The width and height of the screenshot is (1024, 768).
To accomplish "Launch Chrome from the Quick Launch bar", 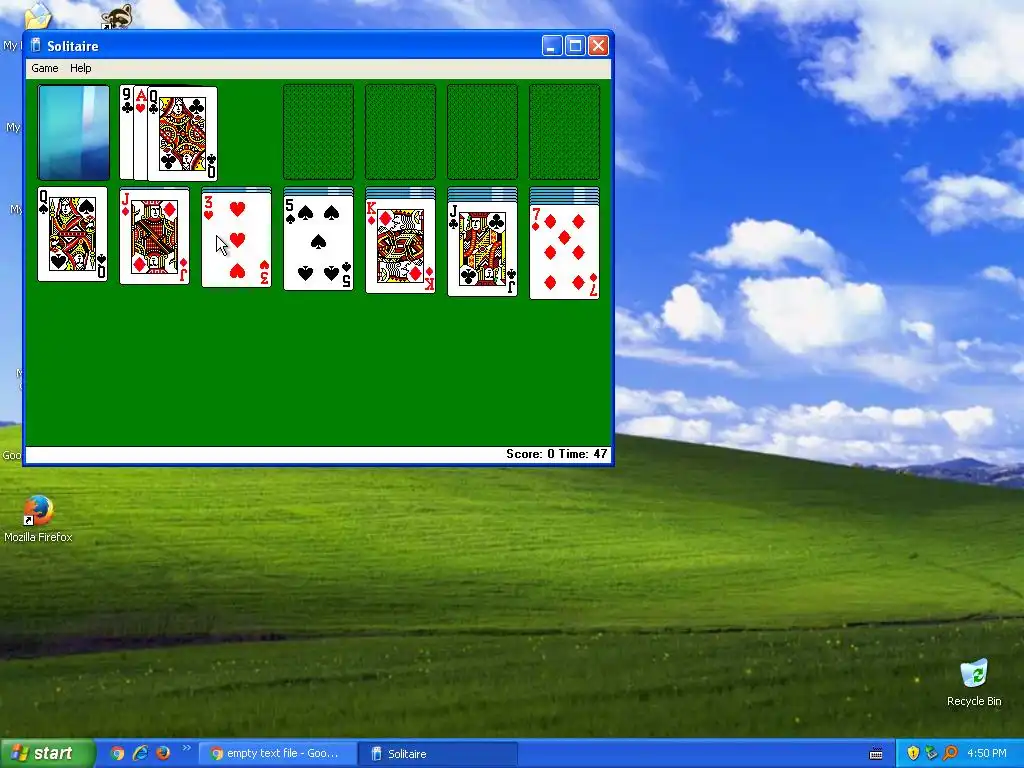I will pyautogui.click(x=117, y=753).
